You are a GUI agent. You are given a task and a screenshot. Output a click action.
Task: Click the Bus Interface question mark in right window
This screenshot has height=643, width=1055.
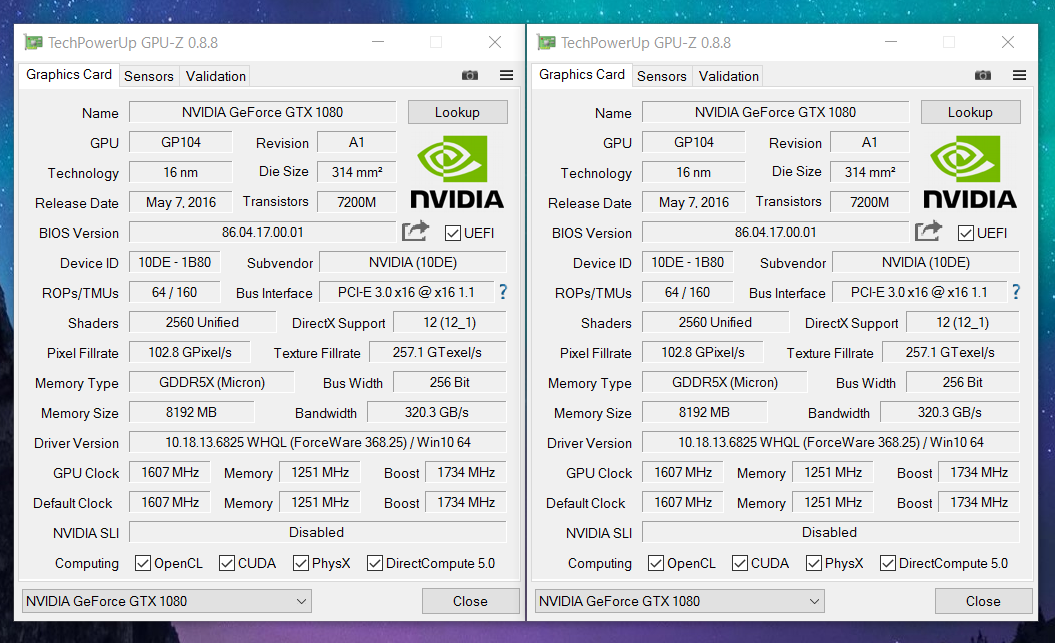1016,292
